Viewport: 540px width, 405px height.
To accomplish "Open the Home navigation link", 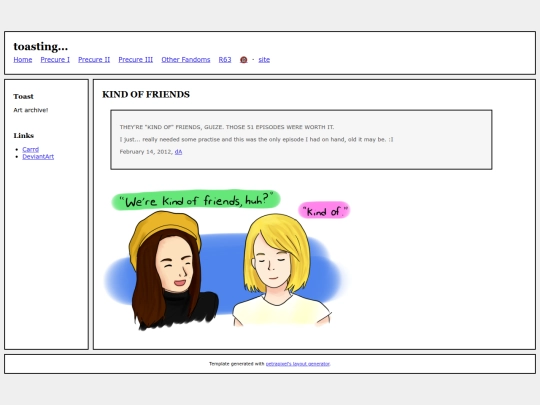I will click(23, 60).
